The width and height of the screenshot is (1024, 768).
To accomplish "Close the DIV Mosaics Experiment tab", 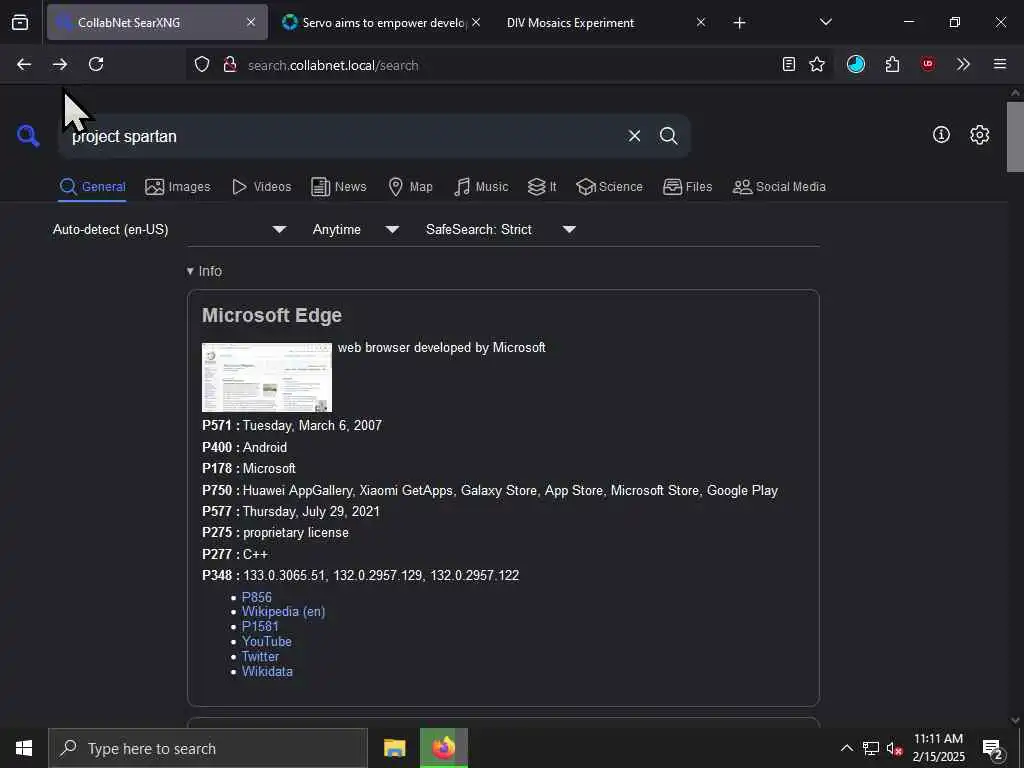I will [x=701, y=22].
